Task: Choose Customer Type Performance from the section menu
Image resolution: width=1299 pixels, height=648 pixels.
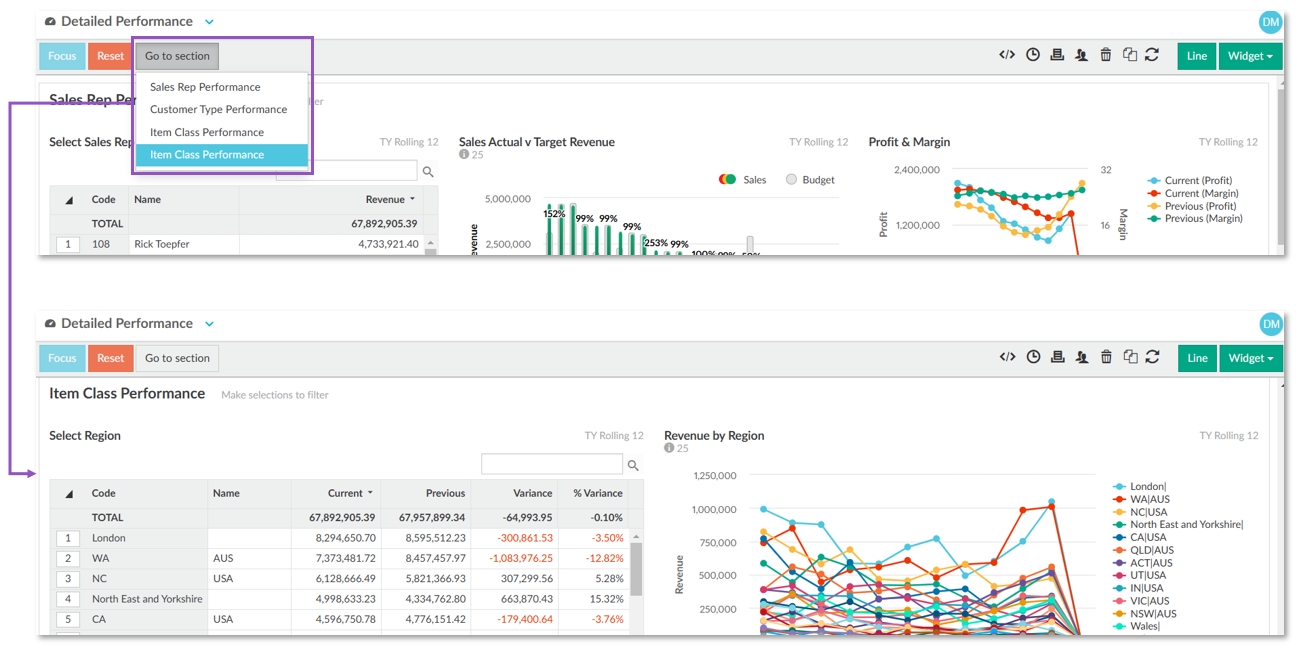Action: tap(218, 110)
